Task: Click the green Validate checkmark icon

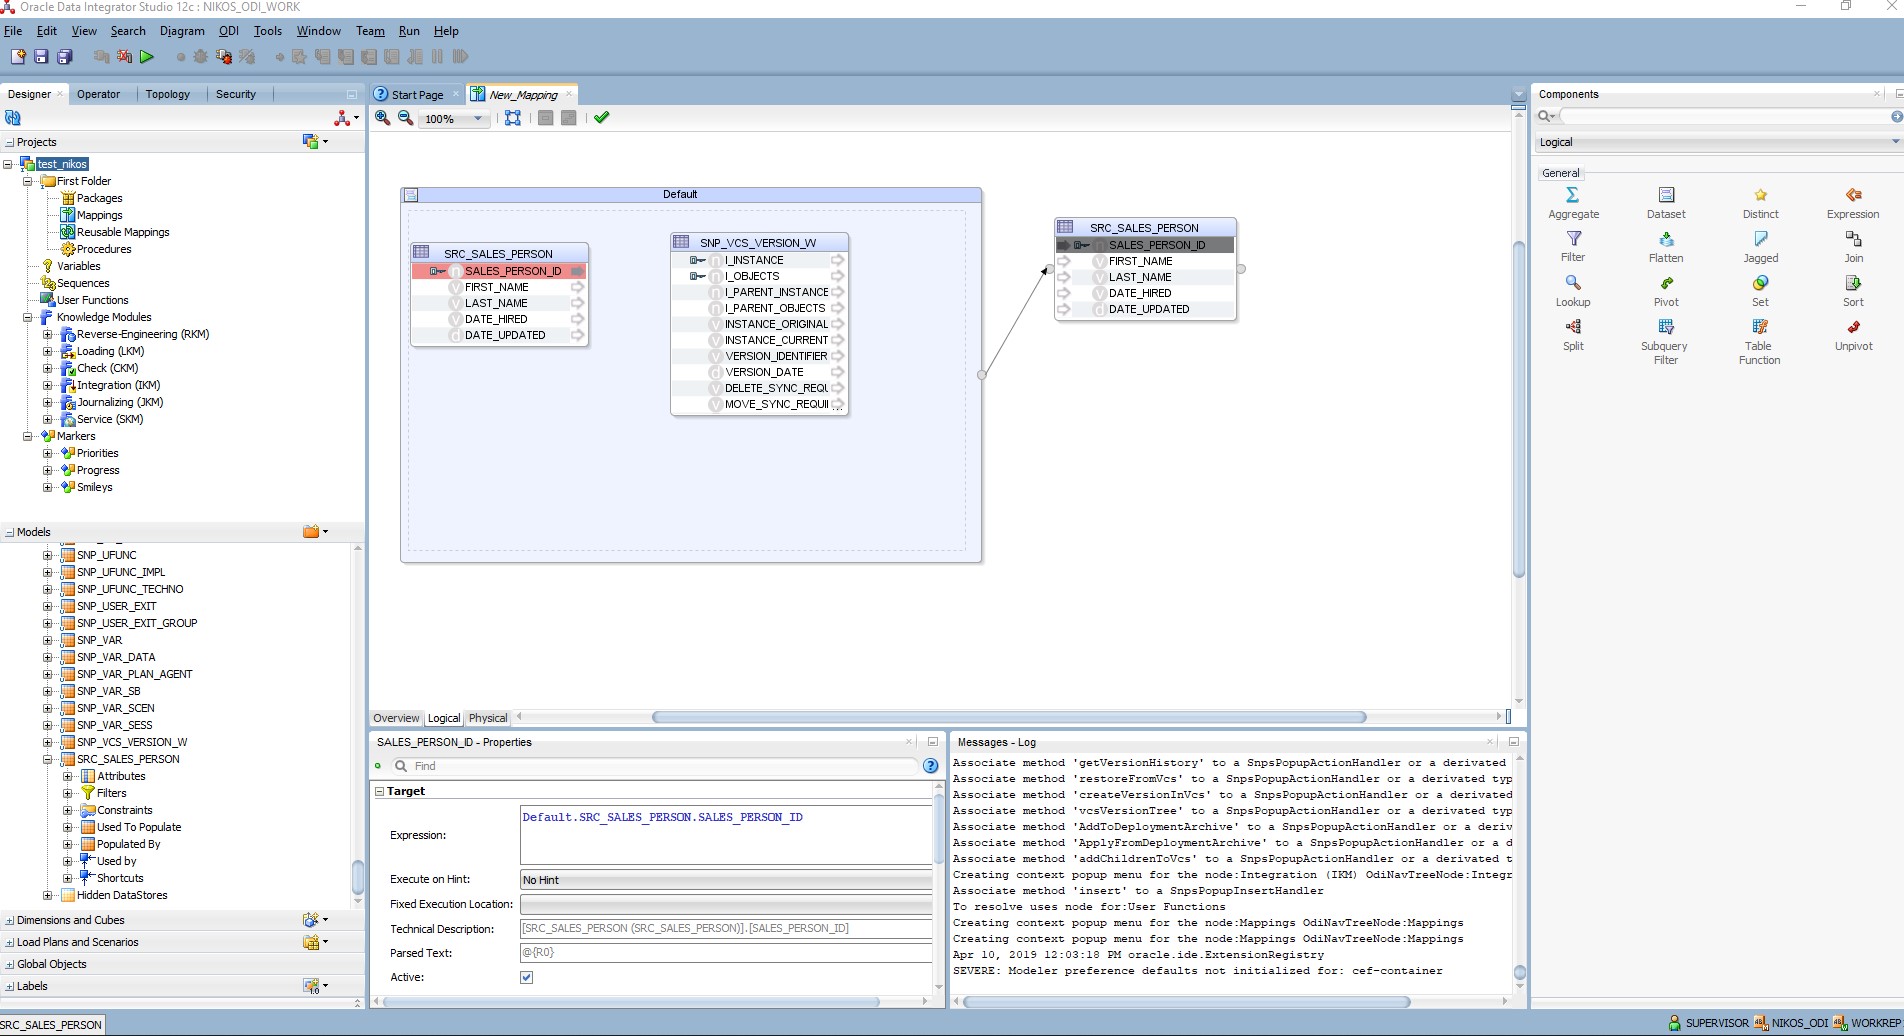Action: [601, 118]
